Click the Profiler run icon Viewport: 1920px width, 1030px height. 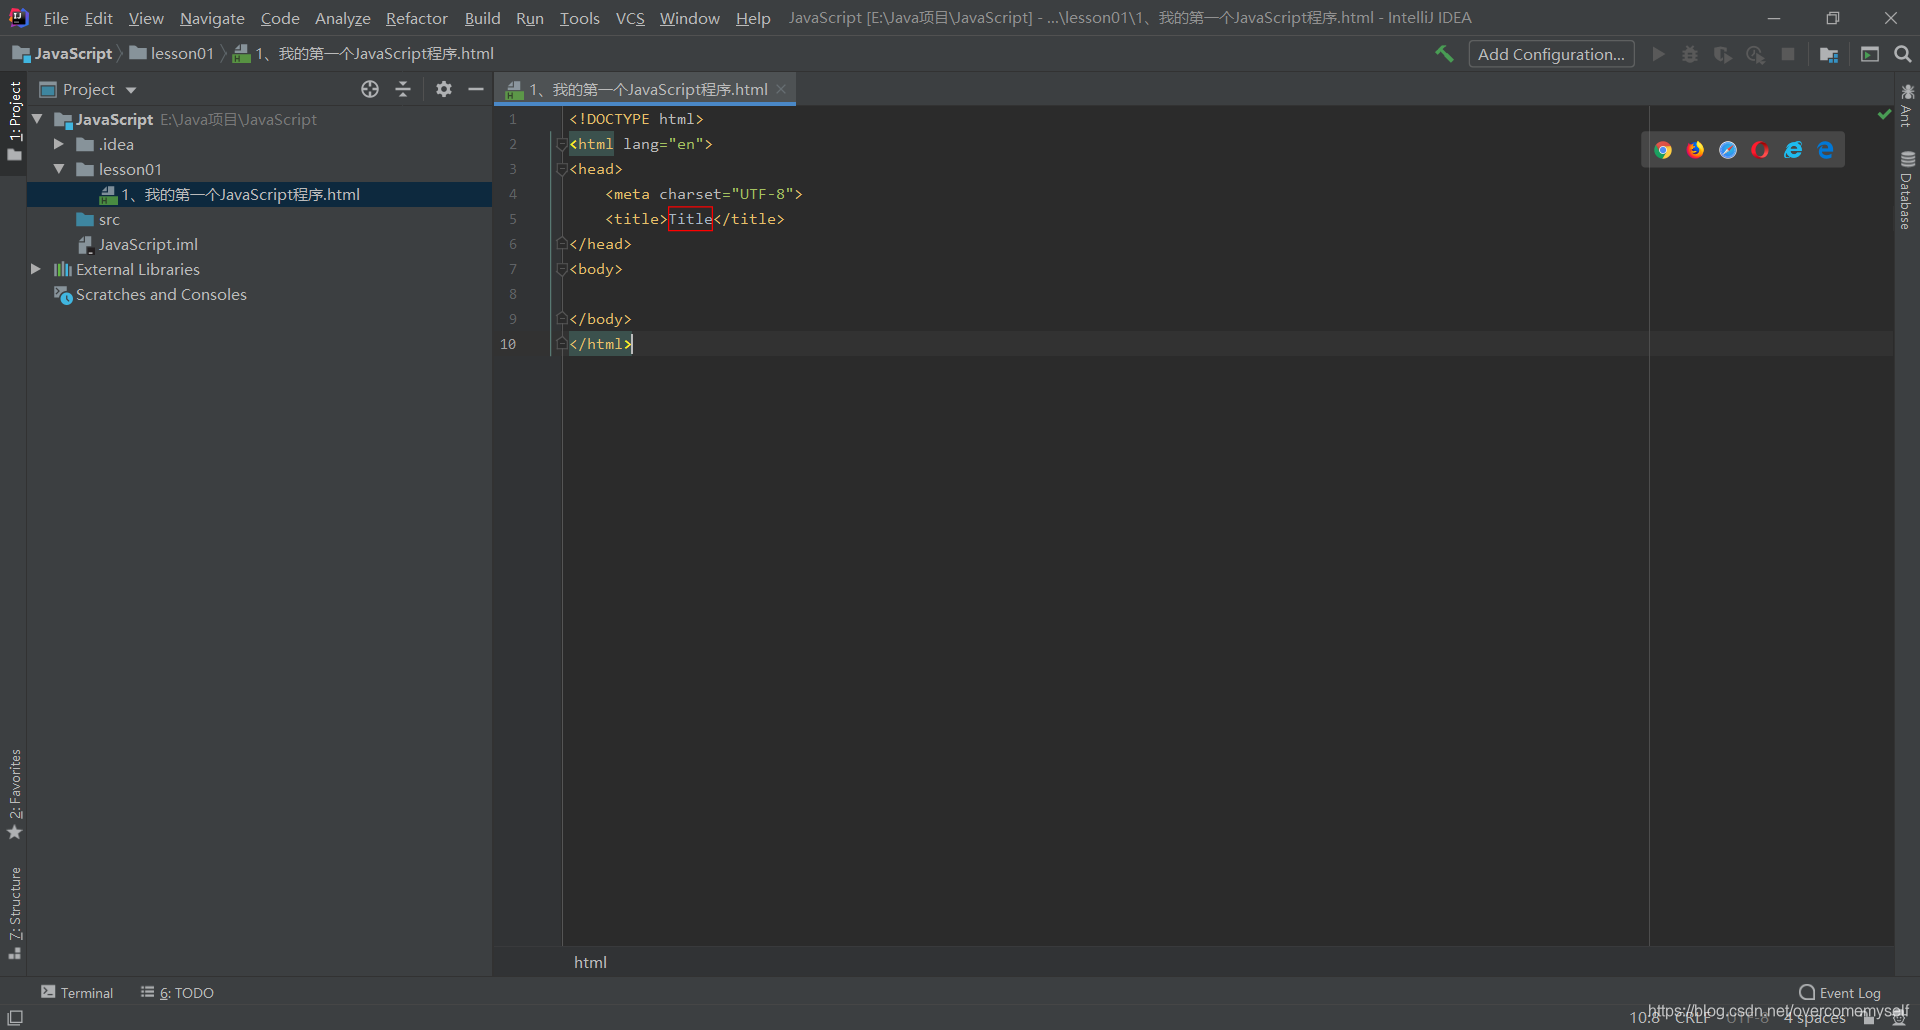[1755, 54]
